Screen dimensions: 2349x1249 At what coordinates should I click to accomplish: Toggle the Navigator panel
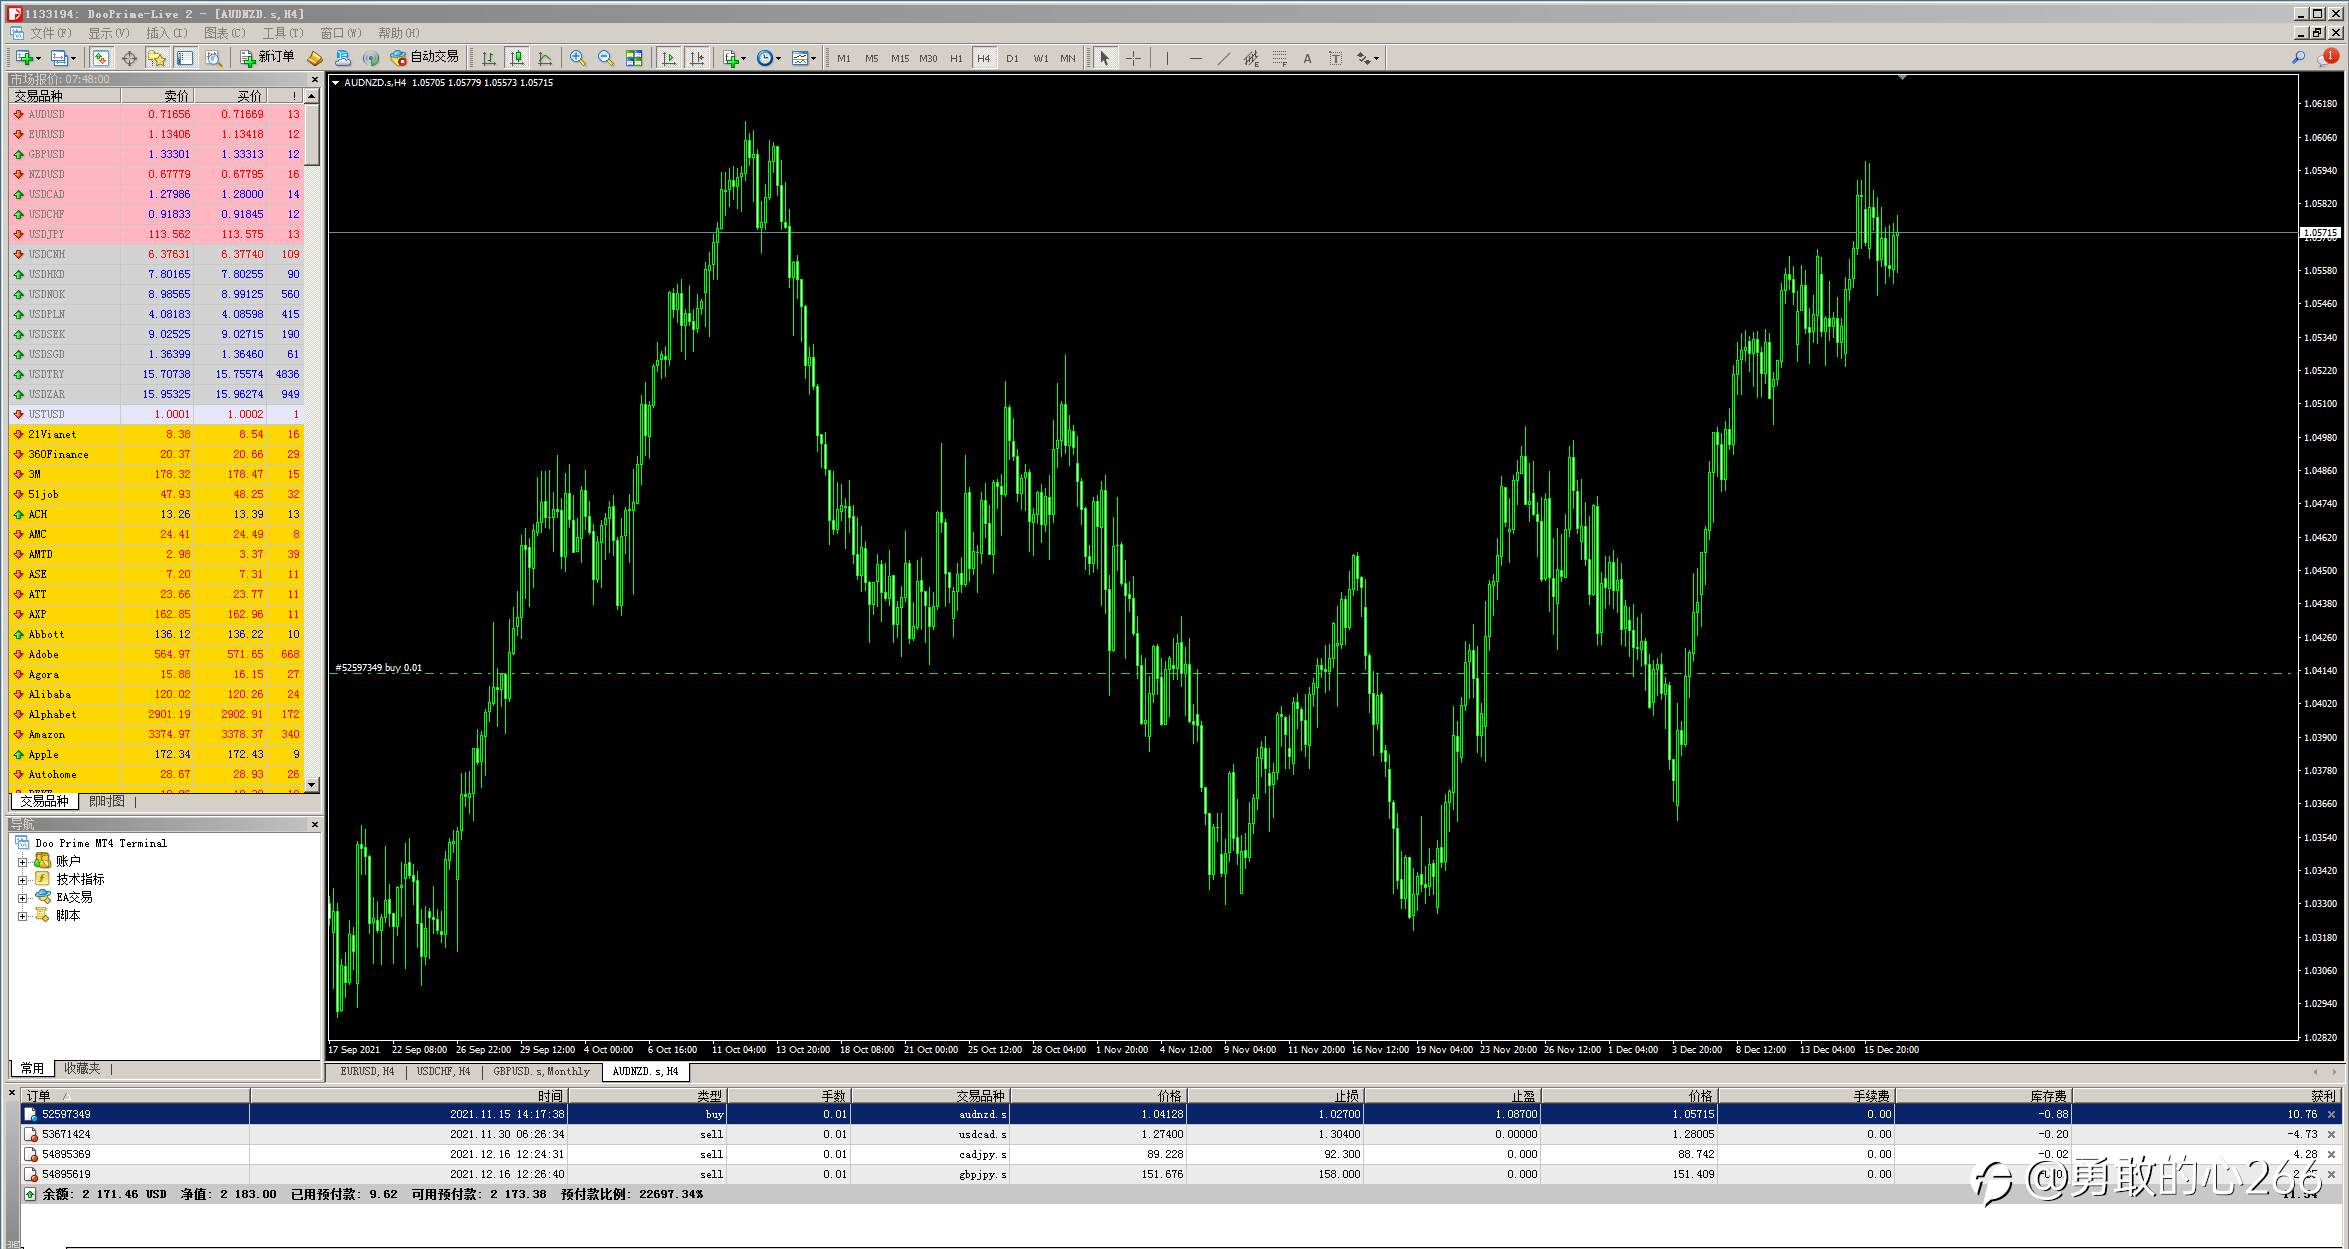[157, 58]
